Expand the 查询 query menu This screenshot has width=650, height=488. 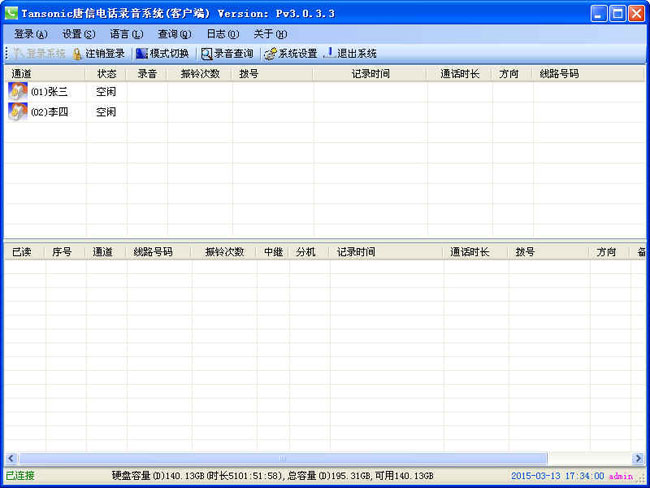174,34
